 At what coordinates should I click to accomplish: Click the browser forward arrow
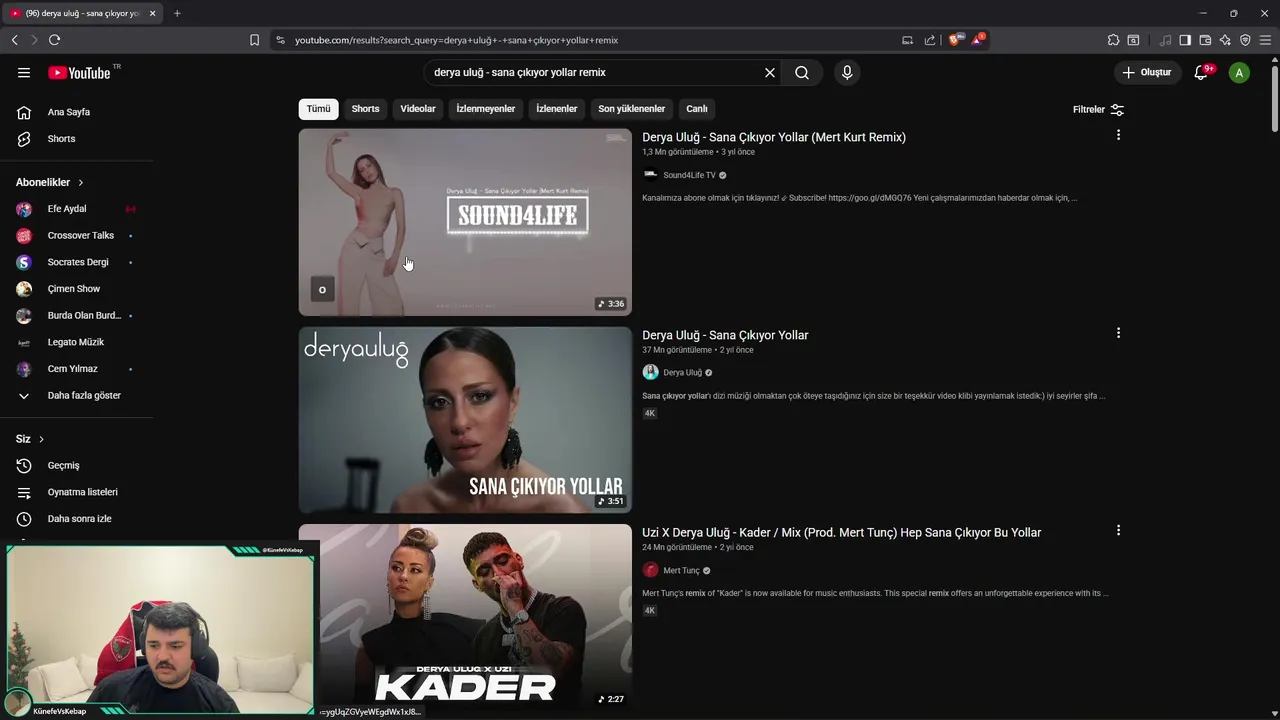click(x=34, y=40)
